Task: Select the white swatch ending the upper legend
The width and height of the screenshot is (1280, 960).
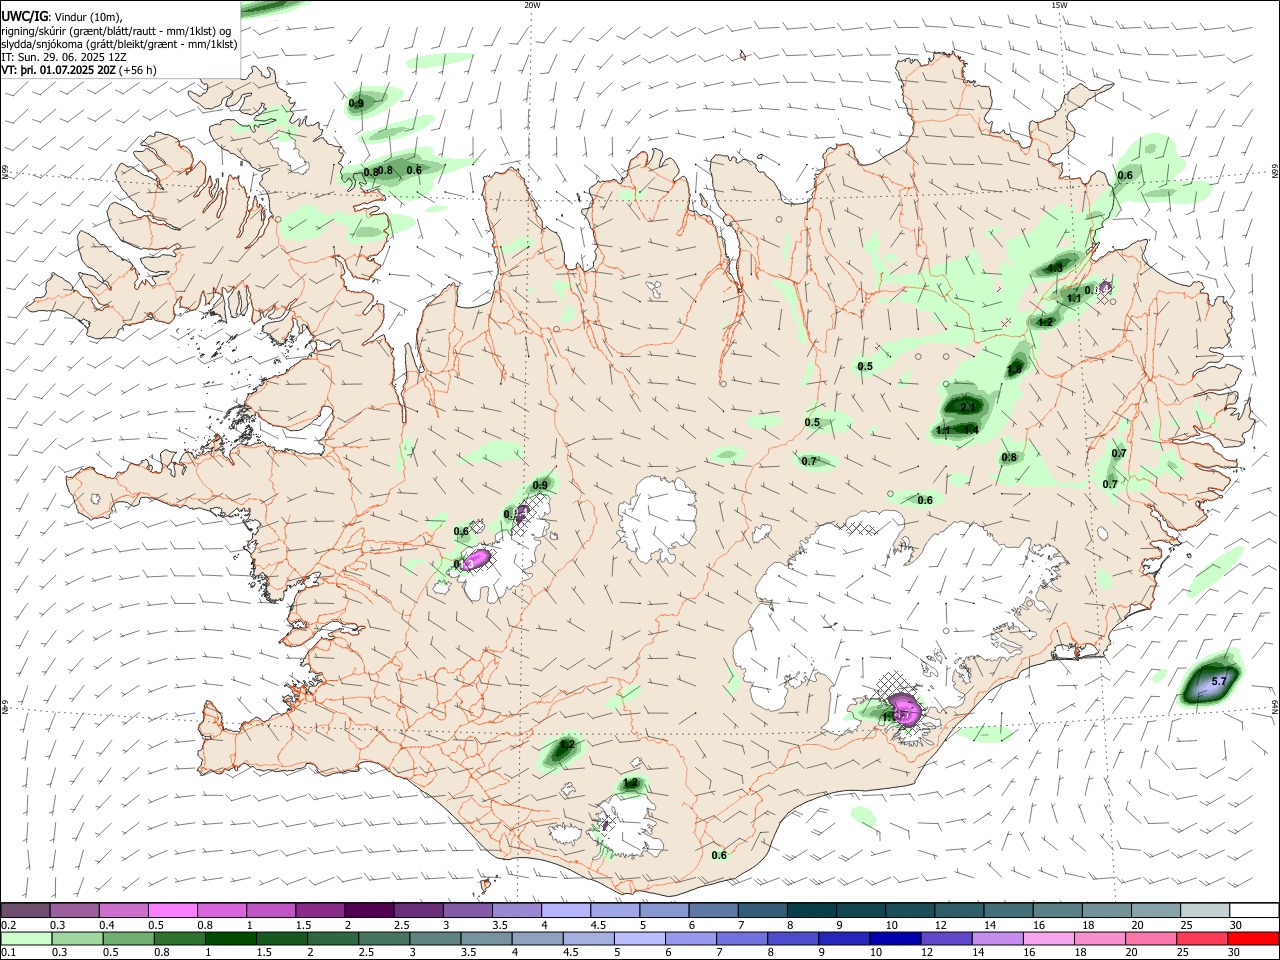Action: [x=1253, y=910]
